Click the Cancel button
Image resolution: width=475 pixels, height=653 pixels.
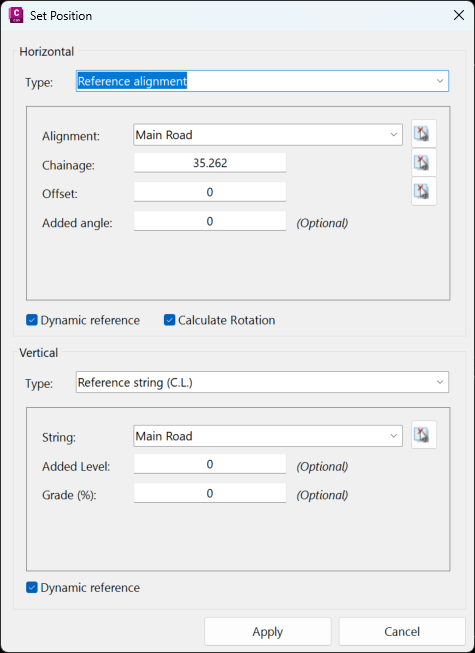click(402, 632)
